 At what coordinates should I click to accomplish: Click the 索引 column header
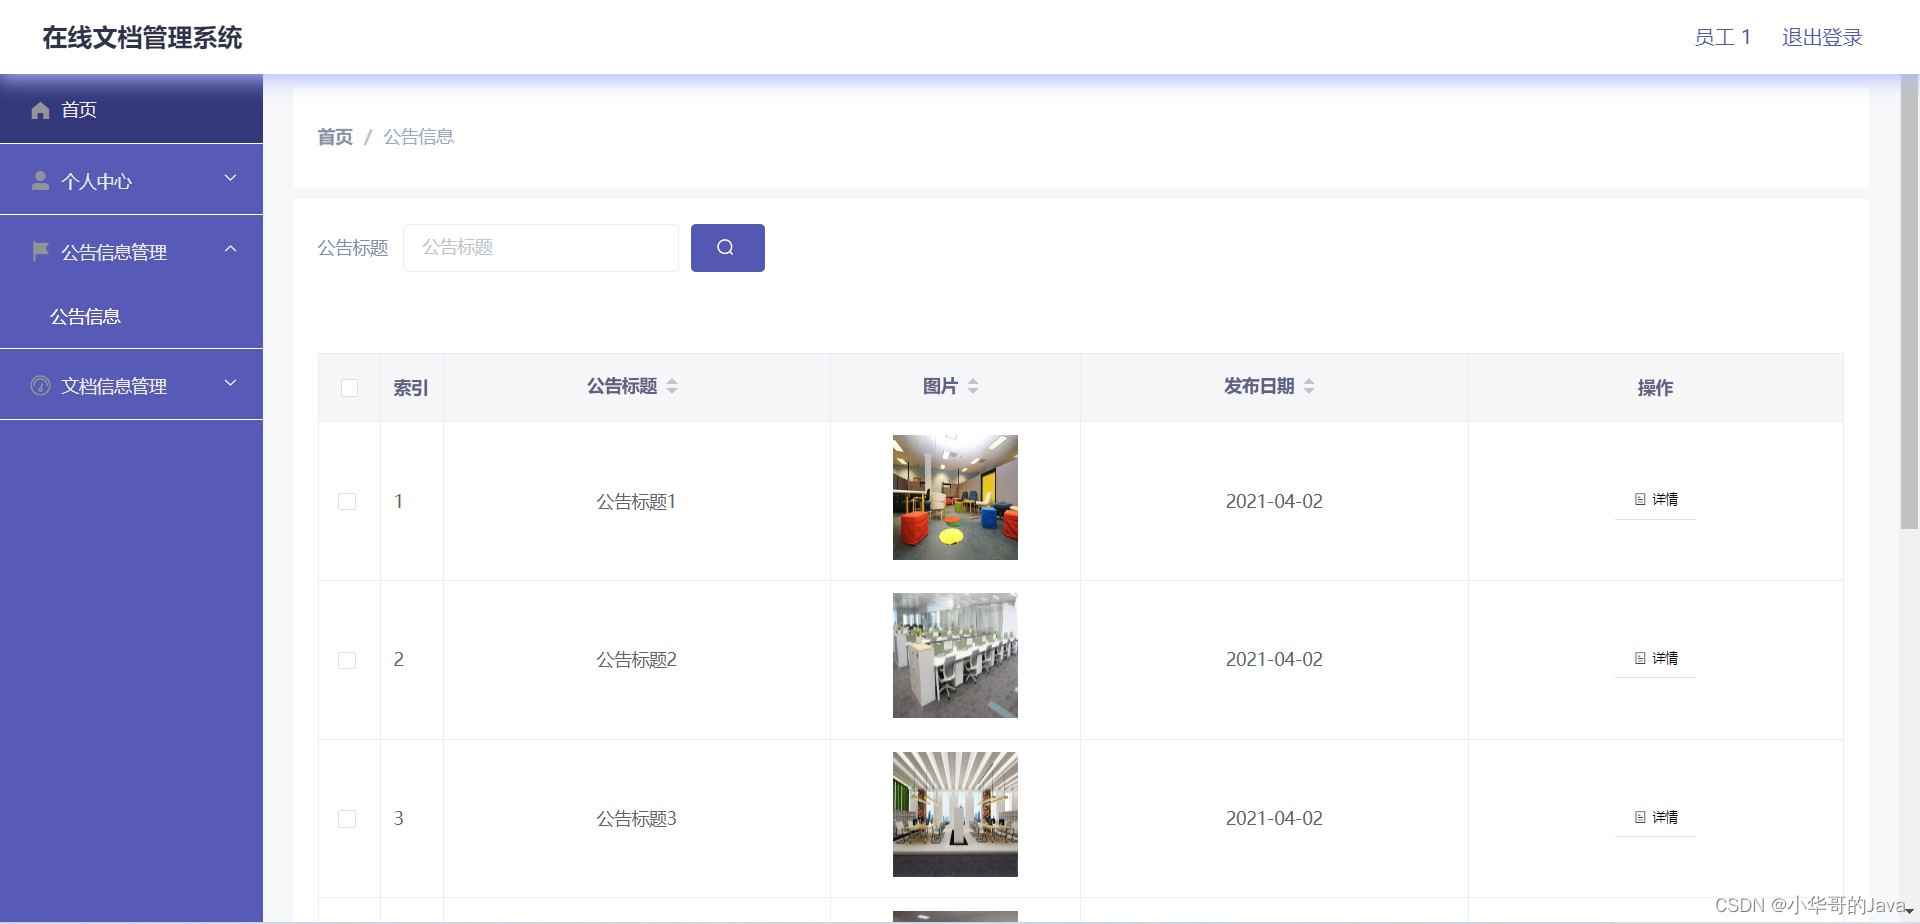click(411, 388)
